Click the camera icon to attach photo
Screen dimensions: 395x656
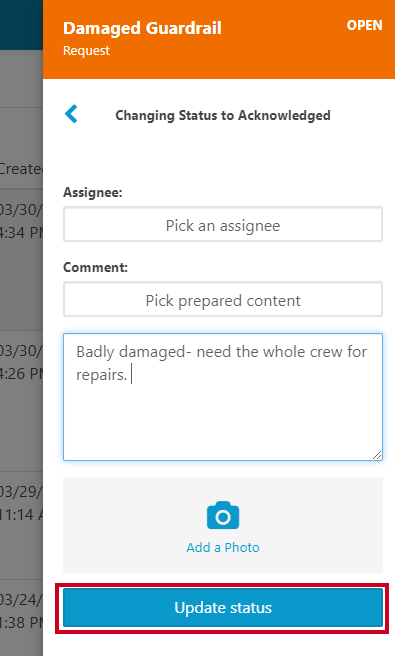pos(223,515)
